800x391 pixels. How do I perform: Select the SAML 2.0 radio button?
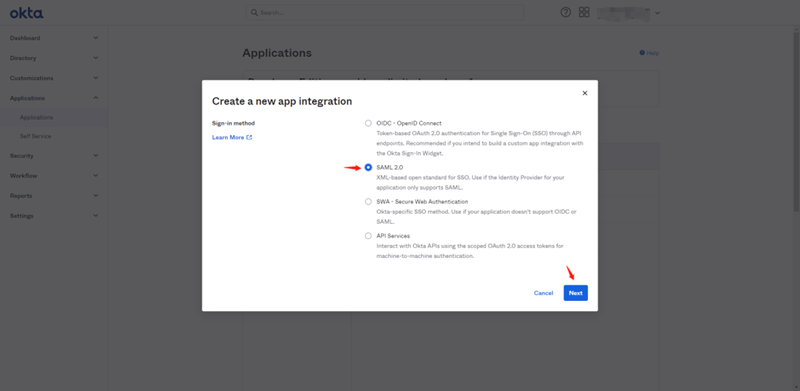coord(368,167)
